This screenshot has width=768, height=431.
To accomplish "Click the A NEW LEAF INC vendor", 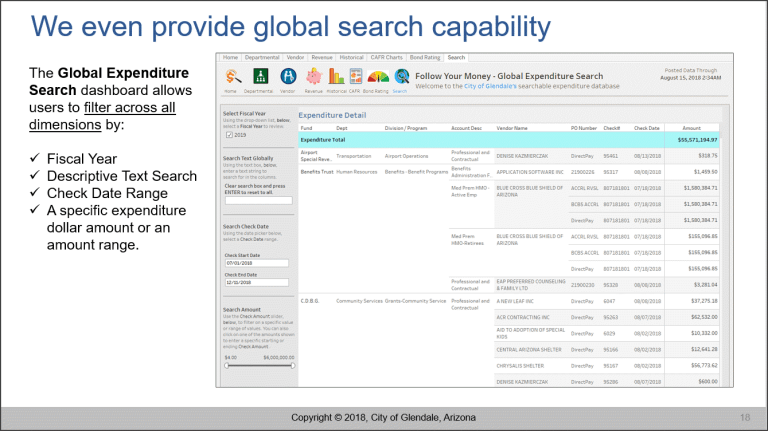I will (515, 301).
